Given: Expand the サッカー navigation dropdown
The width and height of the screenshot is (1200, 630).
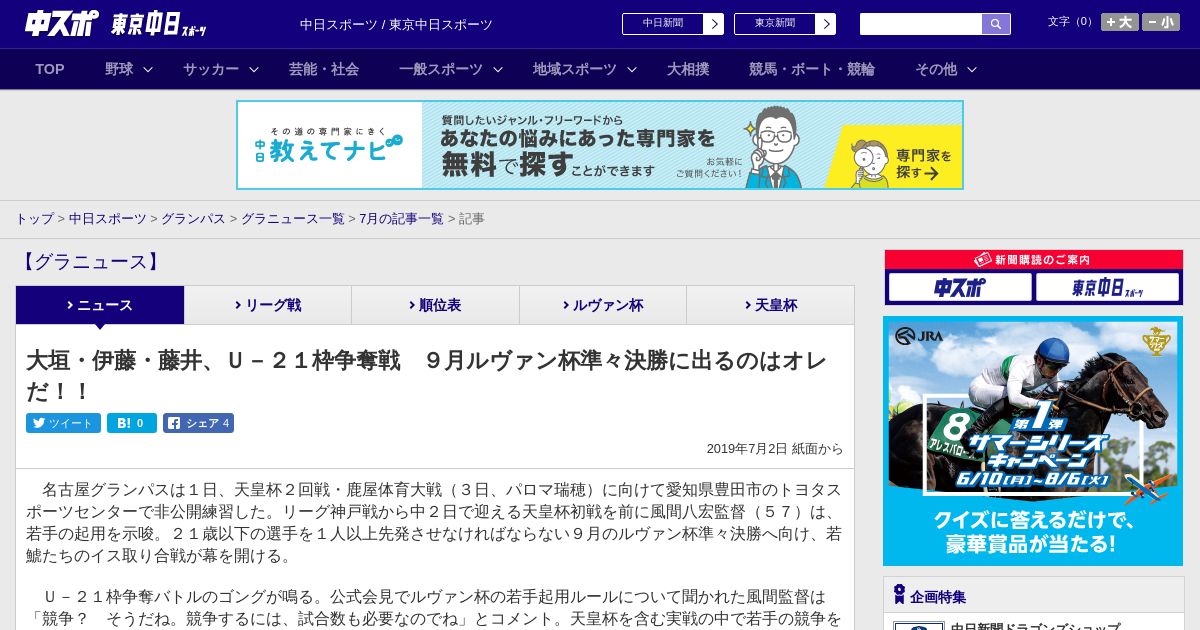Looking at the screenshot, I should (x=221, y=69).
